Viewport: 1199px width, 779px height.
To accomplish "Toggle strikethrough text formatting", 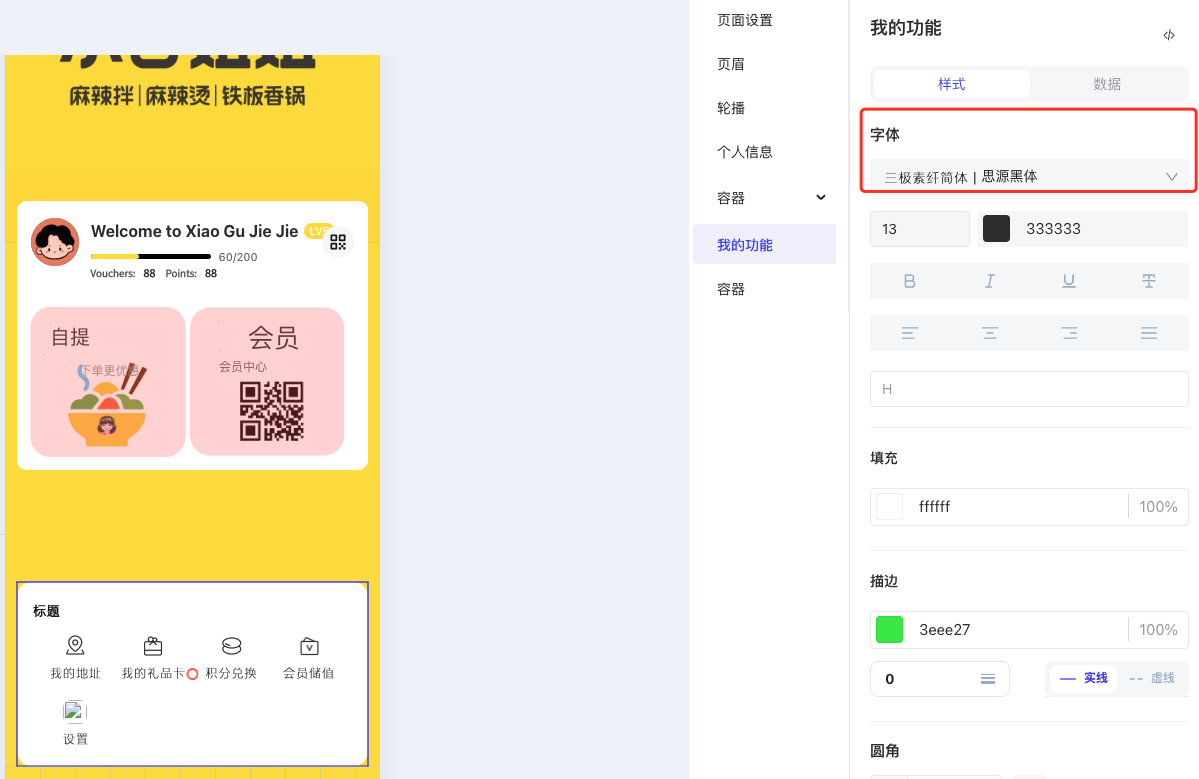I will tap(1148, 281).
